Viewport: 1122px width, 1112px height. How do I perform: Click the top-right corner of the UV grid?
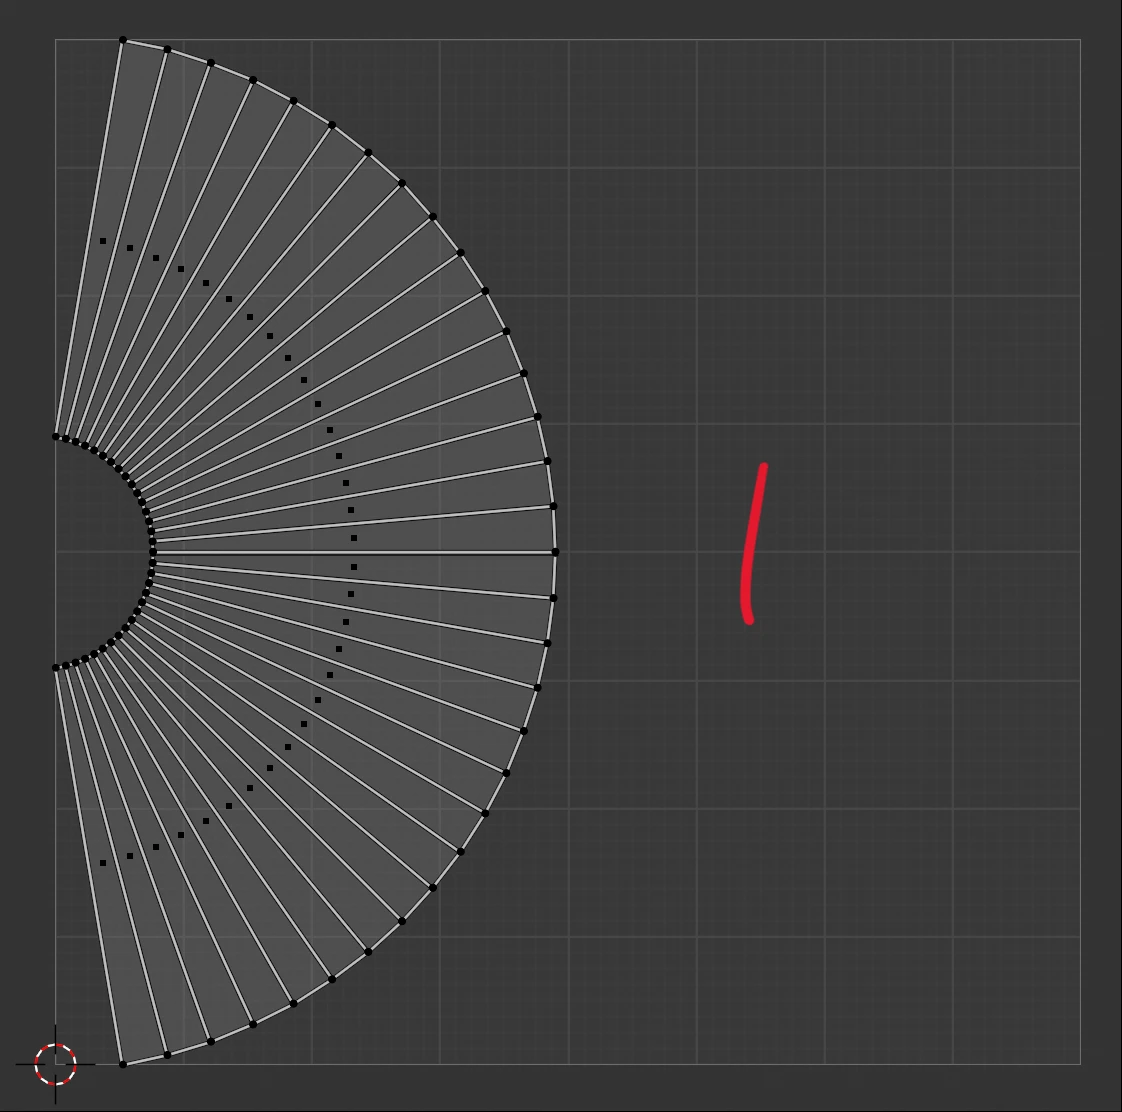pyautogui.click(x=1080, y=40)
